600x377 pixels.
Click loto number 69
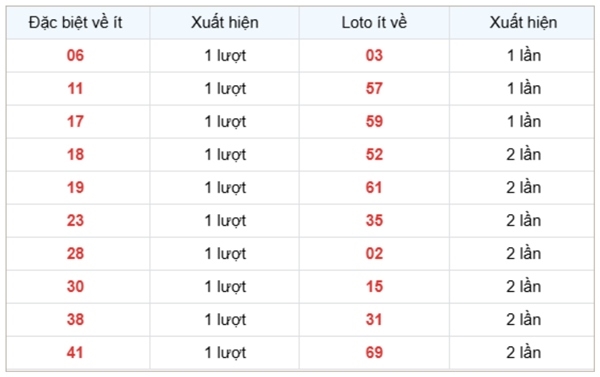(374, 353)
